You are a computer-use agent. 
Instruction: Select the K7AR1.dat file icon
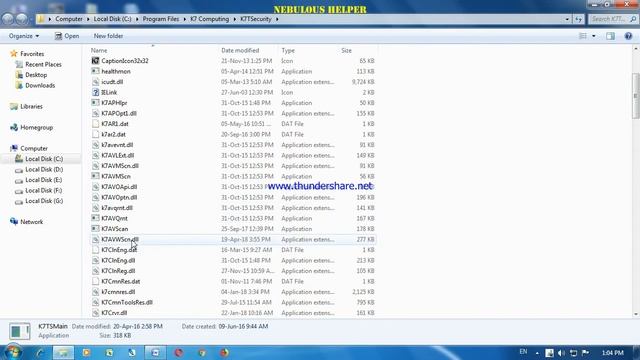[x=95, y=124]
